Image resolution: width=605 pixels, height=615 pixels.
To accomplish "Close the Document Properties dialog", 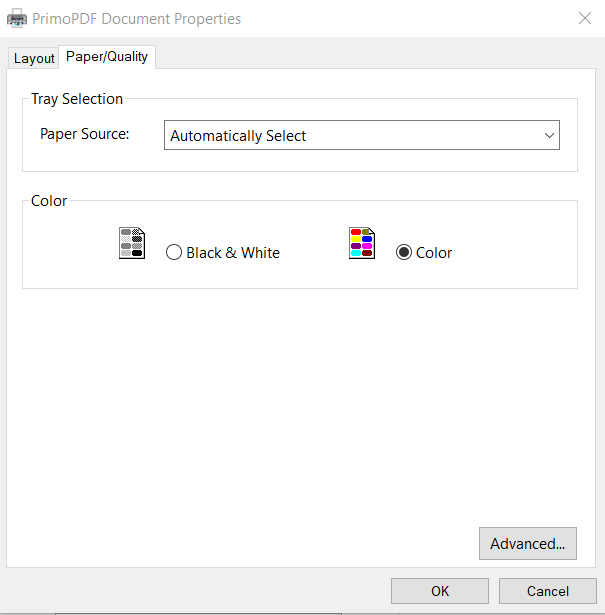I will pos(585,18).
